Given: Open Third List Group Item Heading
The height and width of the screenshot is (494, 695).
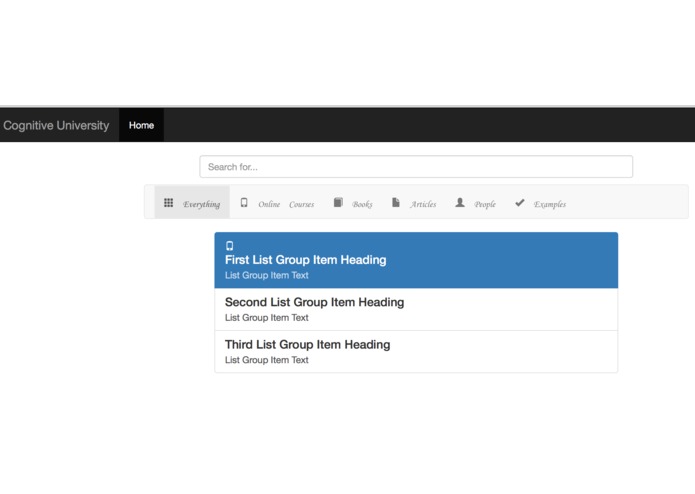Looking at the screenshot, I should tap(307, 345).
